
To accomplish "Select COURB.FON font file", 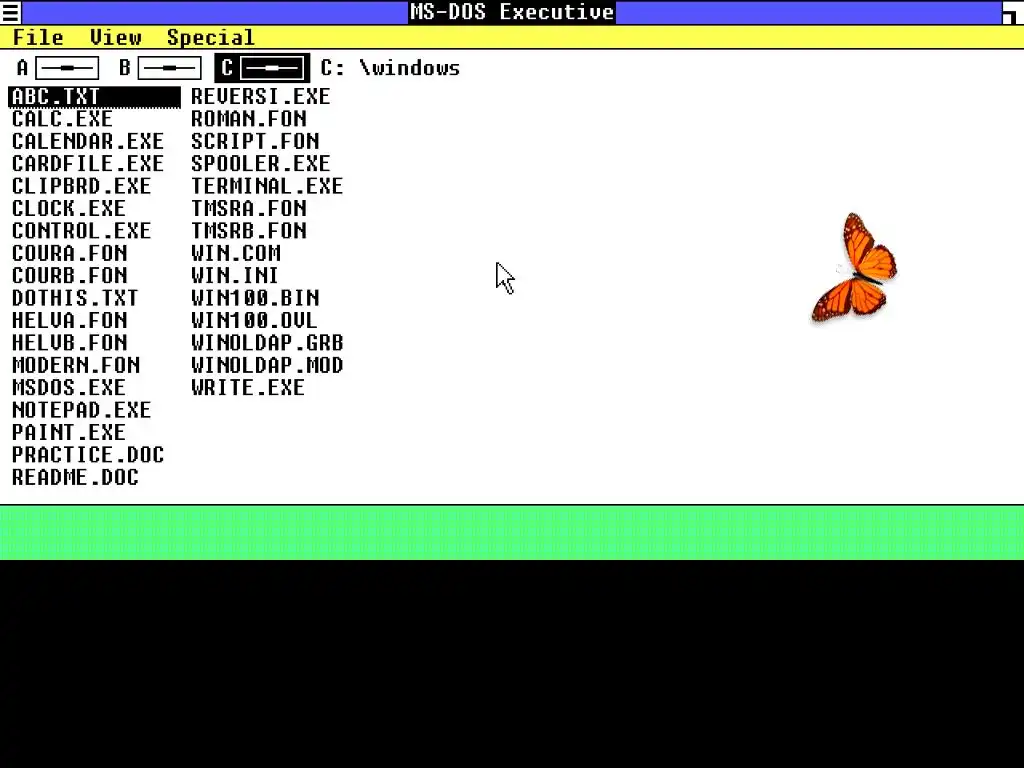I will [69, 276].
